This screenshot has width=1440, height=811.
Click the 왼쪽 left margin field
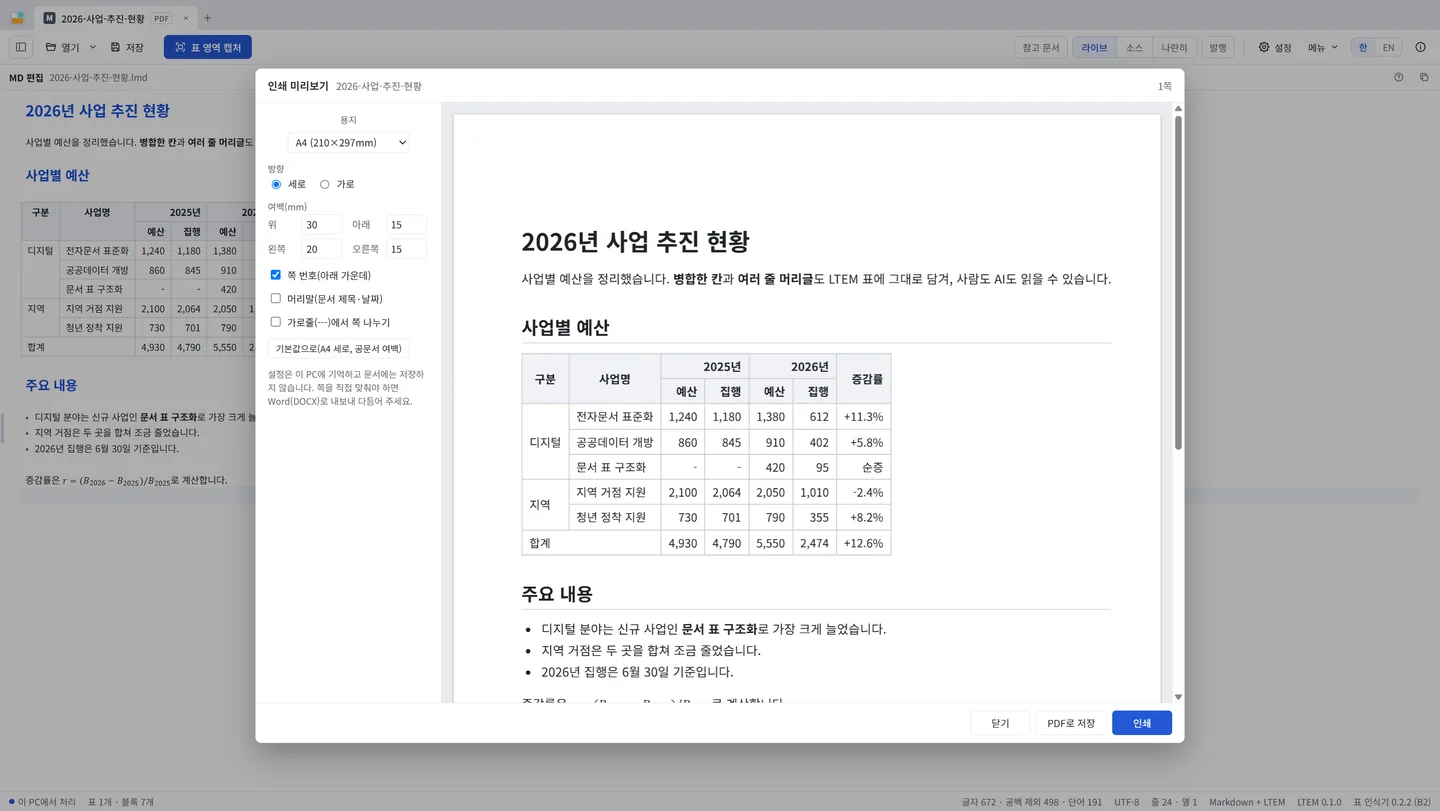click(x=322, y=249)
